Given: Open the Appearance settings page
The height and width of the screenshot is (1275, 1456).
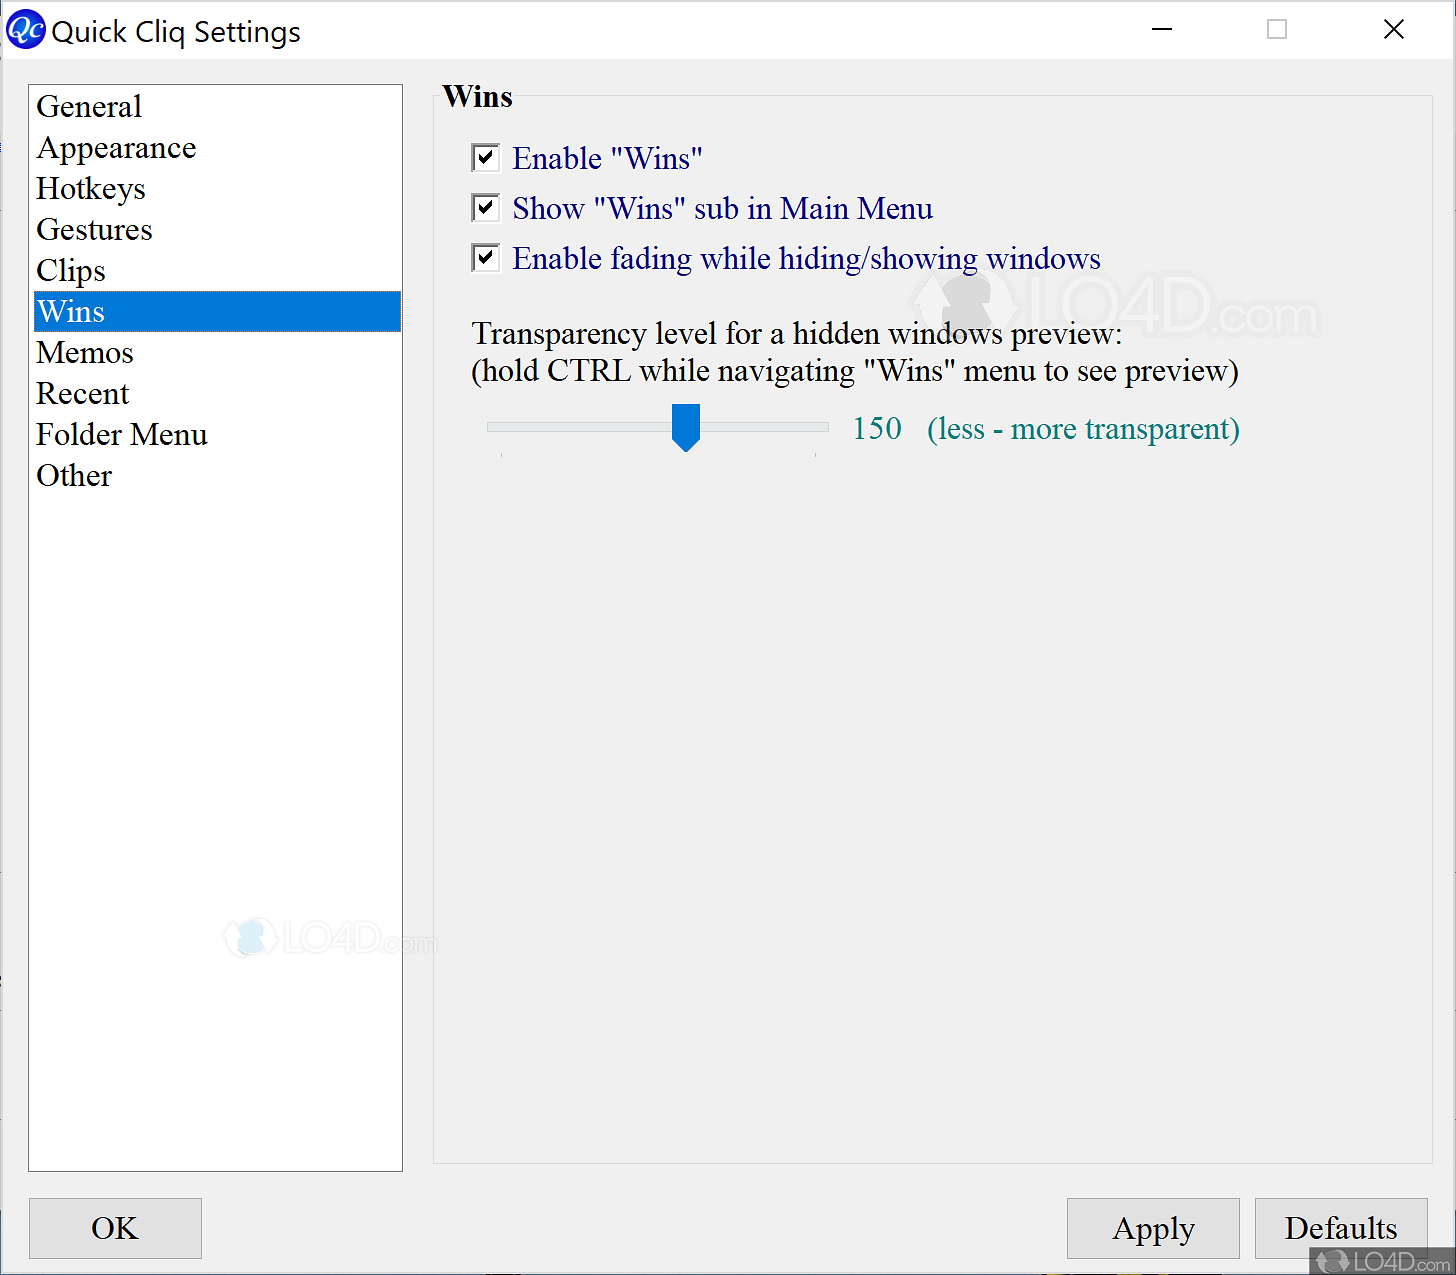Looking at the screenshot, I should point(116,147).
